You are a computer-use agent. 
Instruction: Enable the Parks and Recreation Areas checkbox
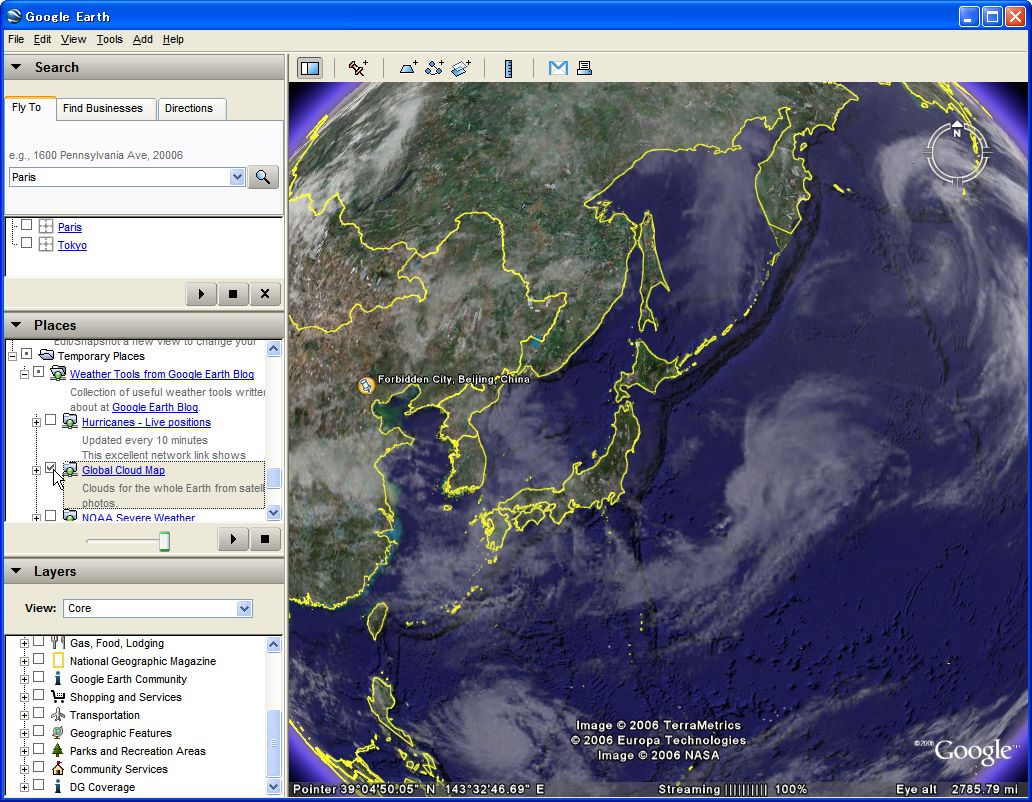[38, 749]
